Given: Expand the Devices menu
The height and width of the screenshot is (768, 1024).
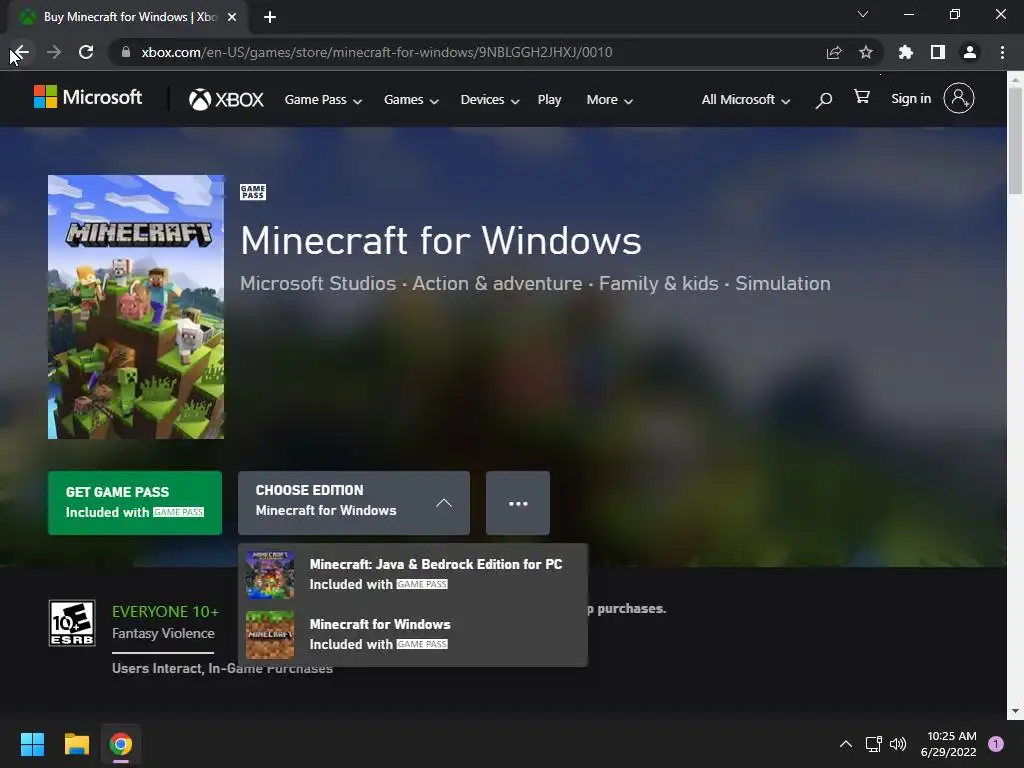Looking at the screenshot, I should [490, 100].
